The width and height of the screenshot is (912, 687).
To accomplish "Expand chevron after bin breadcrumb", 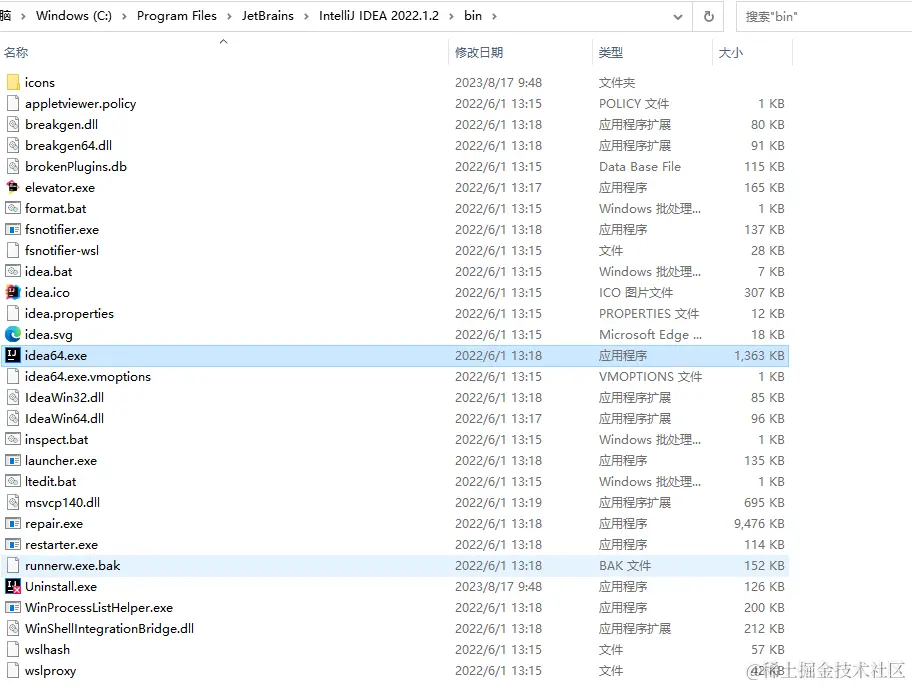I will [494, 16].
